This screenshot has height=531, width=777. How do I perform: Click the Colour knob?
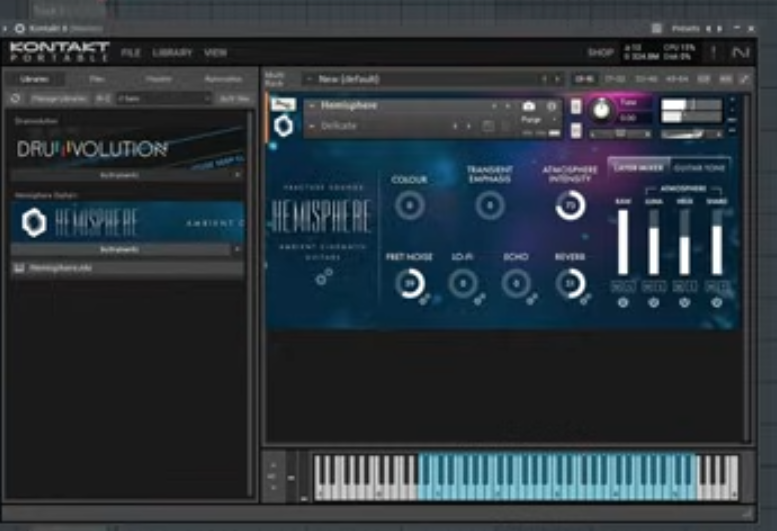[x=409, y=205]
